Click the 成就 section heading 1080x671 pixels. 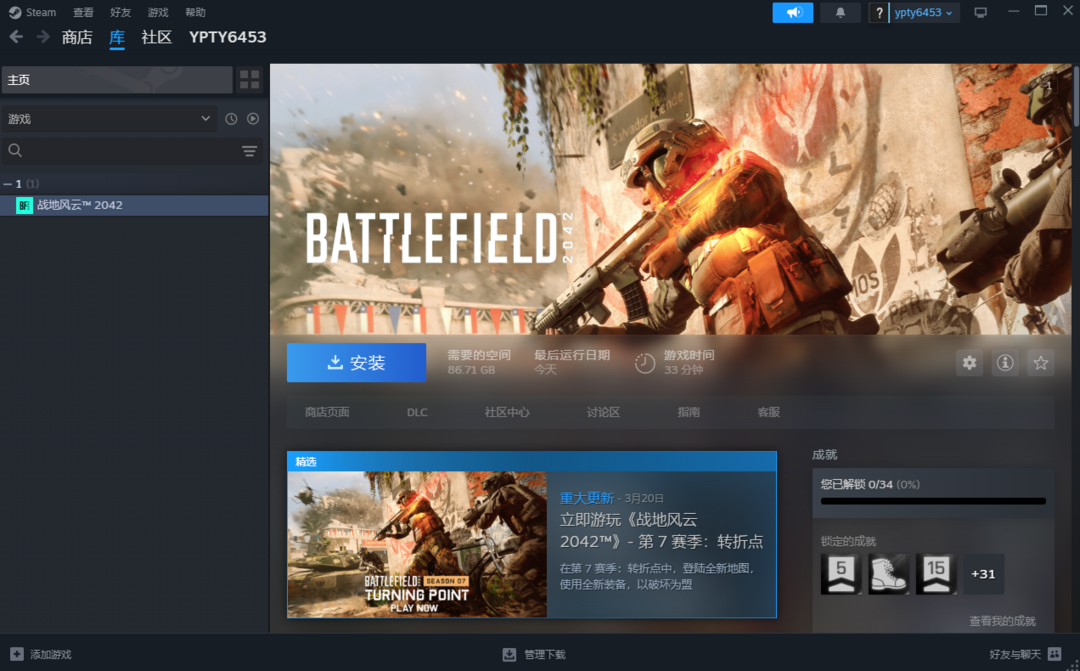point(824,455)
